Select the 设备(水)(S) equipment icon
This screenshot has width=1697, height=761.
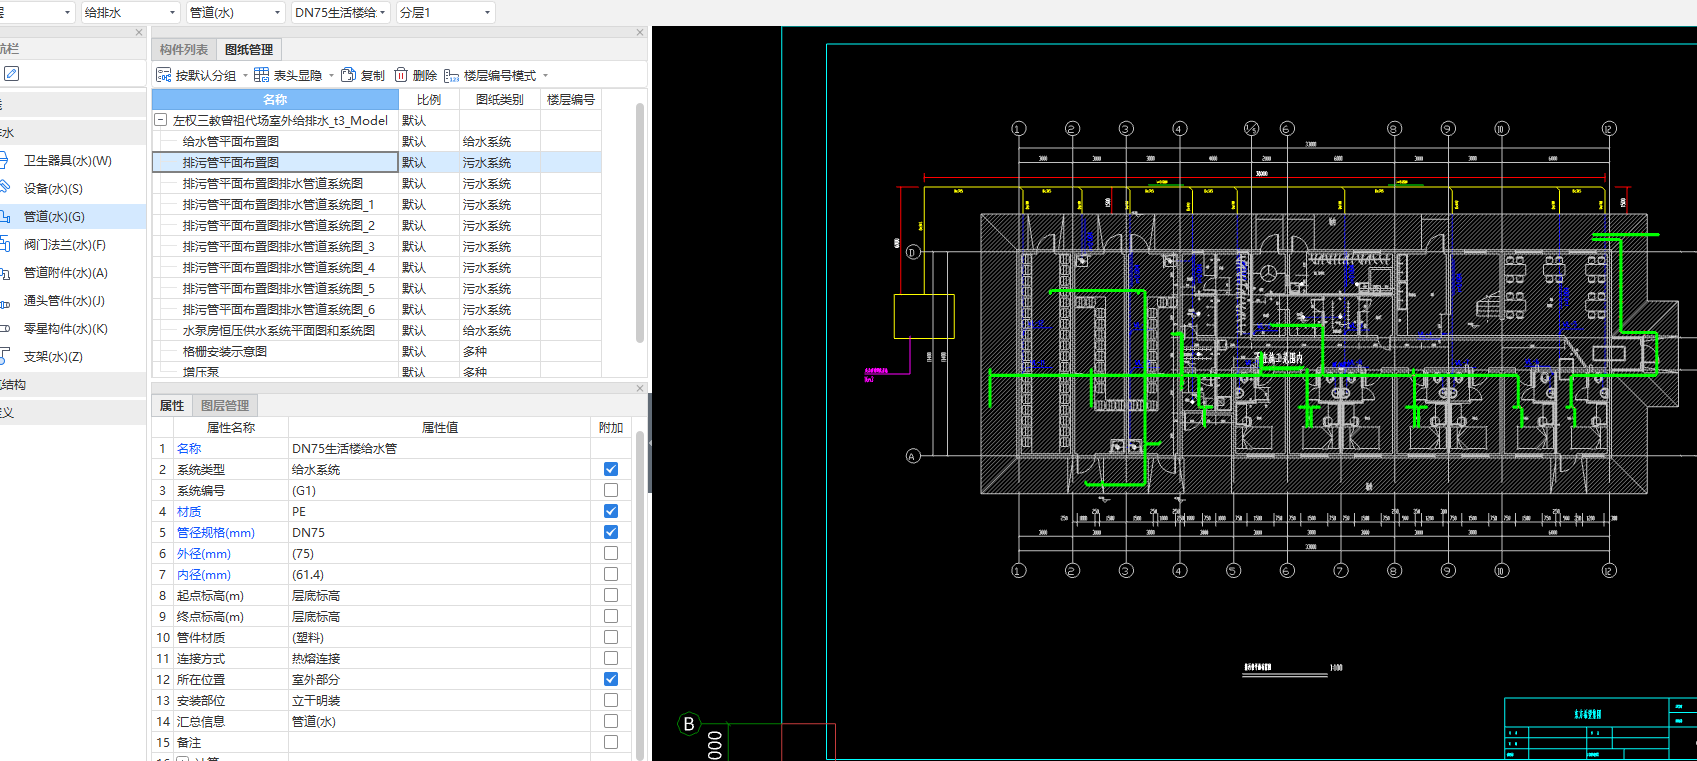[x=5, y=188]
